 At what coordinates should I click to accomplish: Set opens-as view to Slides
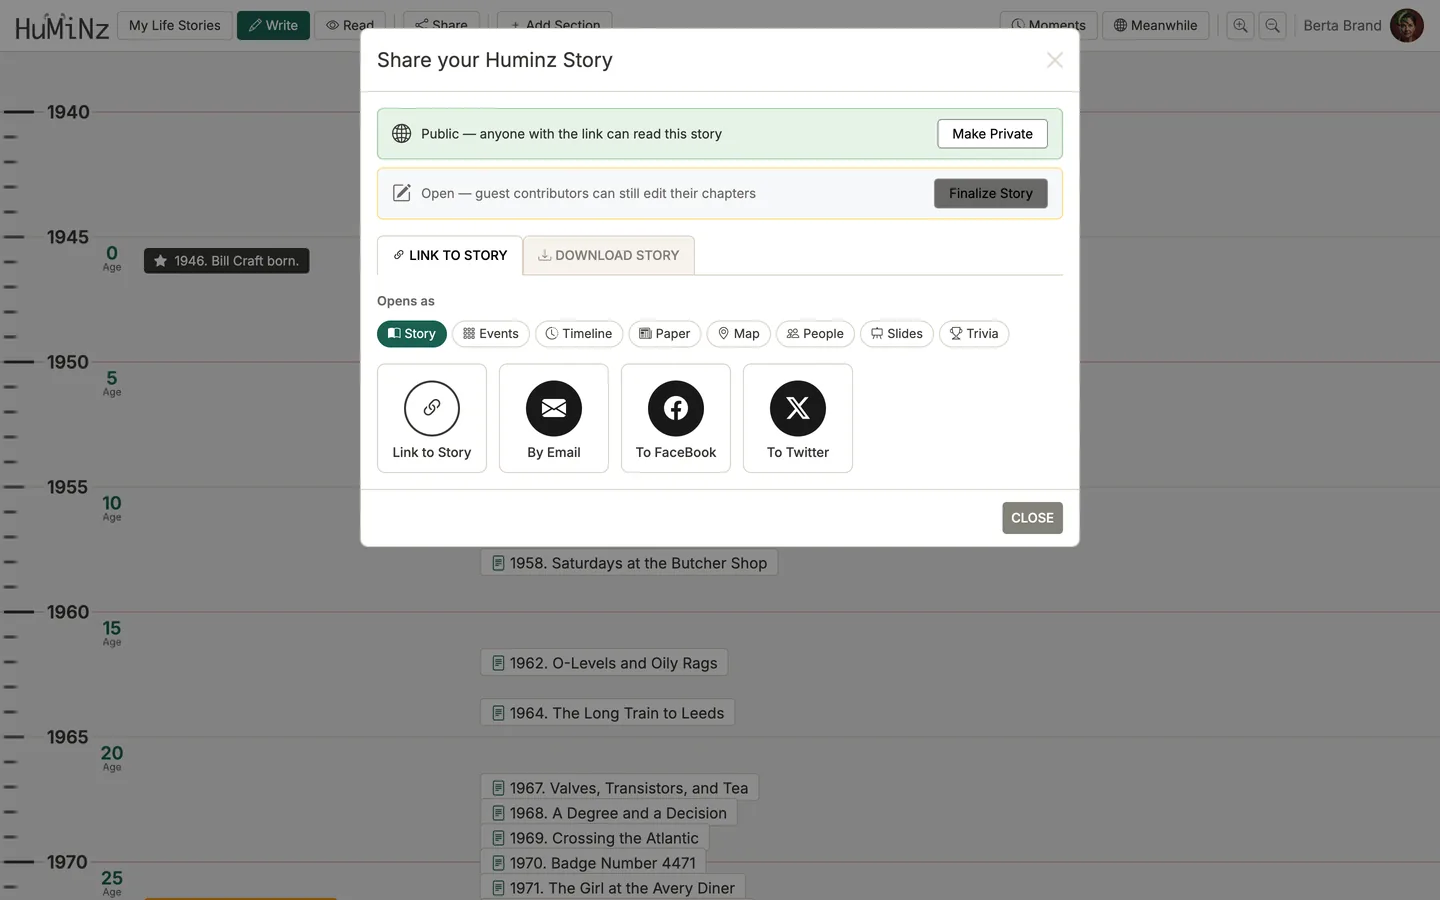point(897,334)
